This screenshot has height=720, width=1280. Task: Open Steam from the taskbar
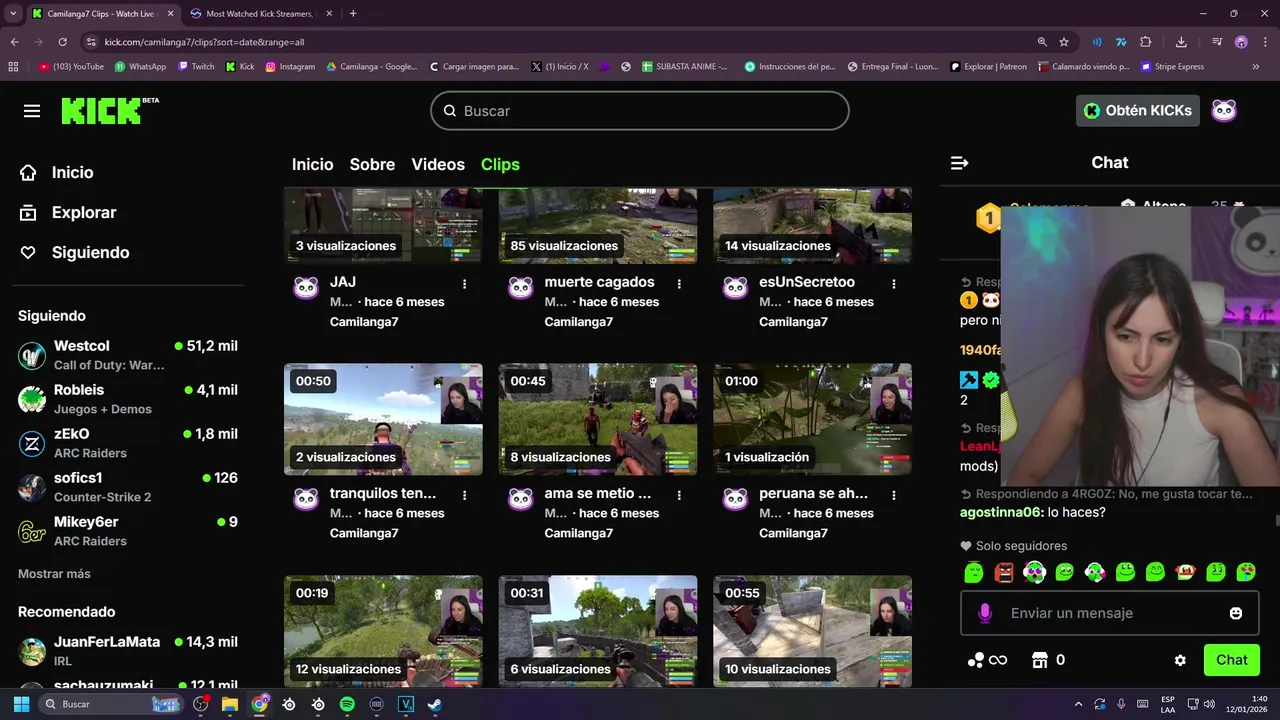click(435, 704)
